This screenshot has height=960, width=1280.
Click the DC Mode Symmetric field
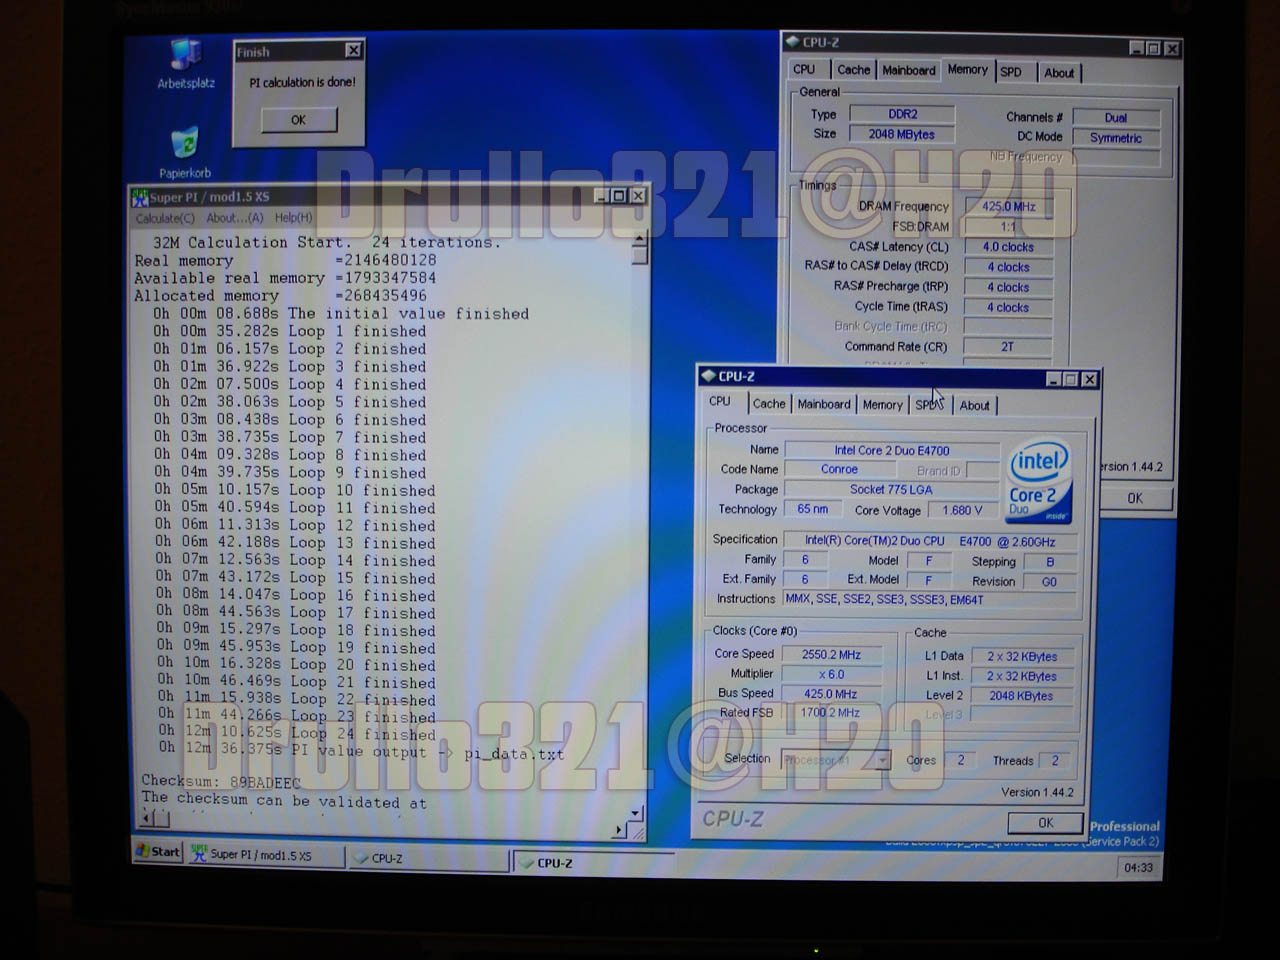(1116, 138)
